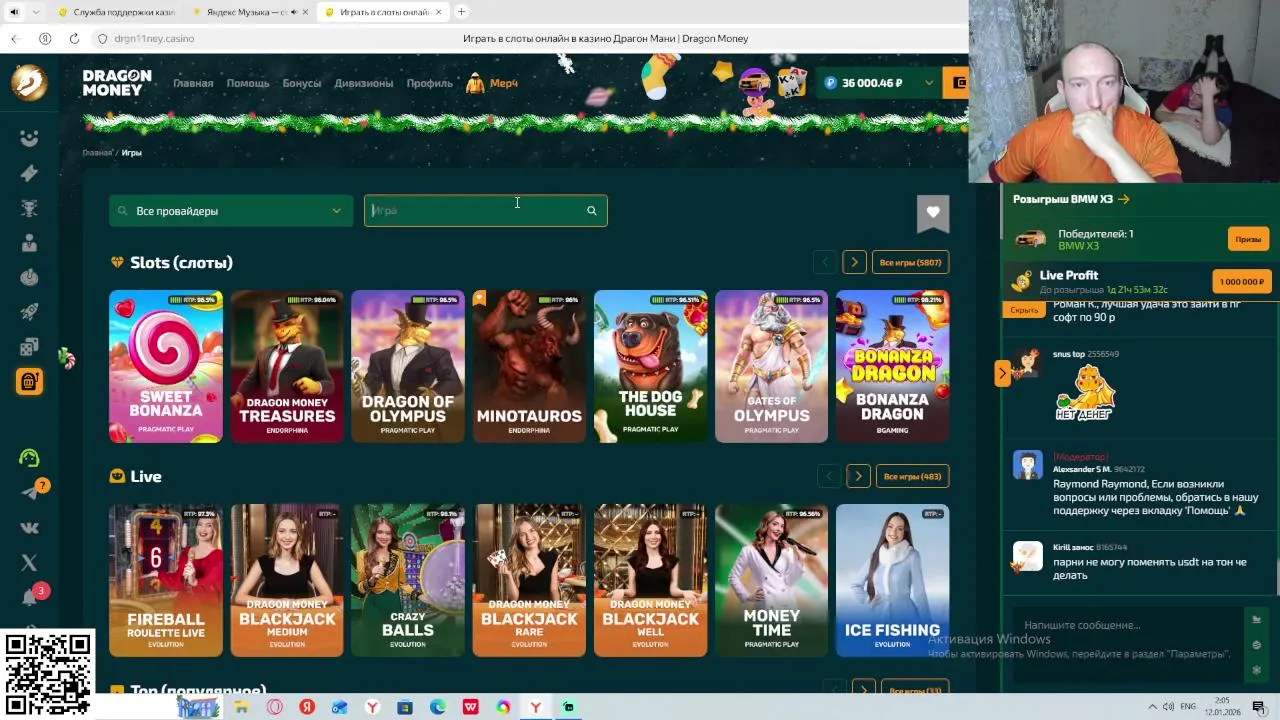This screenshot has height=720, width=1280.
Task: Open the dice game icon in sidebar
Action: tap(29, 347)
